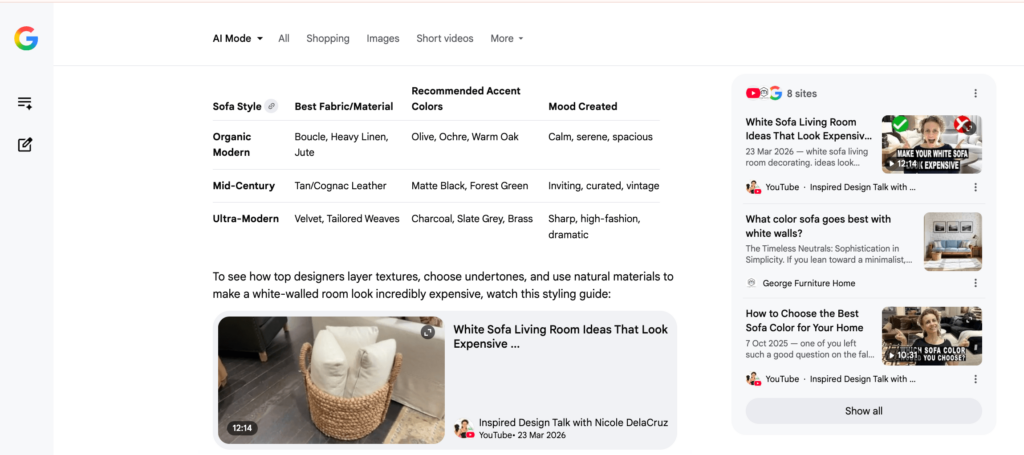Switch to the Images tab

tap(383, 39)
